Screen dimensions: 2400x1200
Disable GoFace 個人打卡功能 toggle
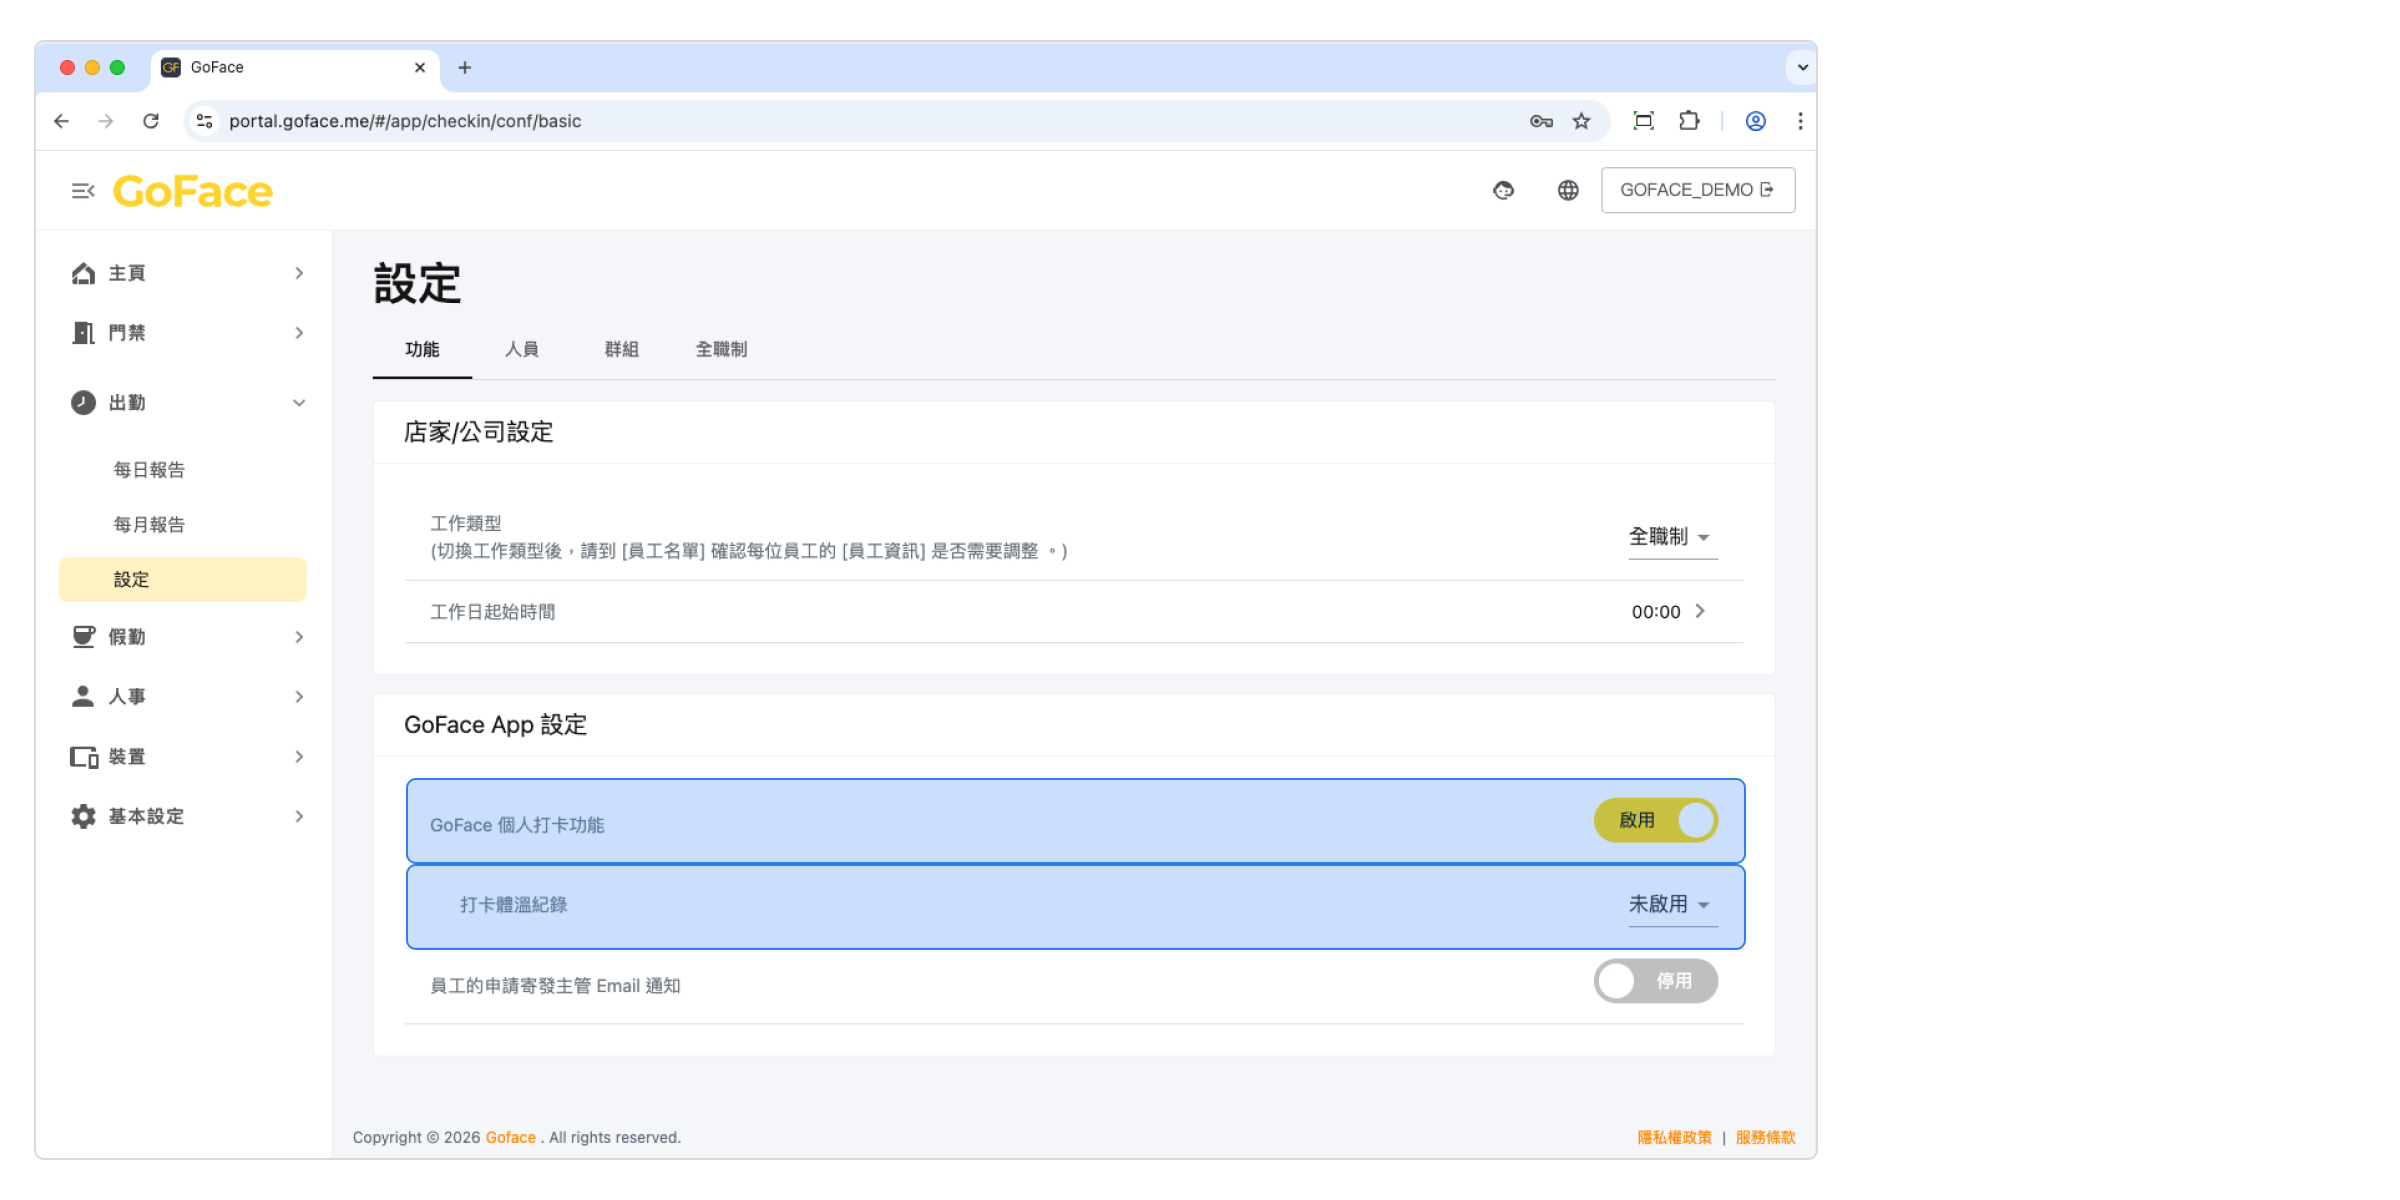[x=1655, y=820]
